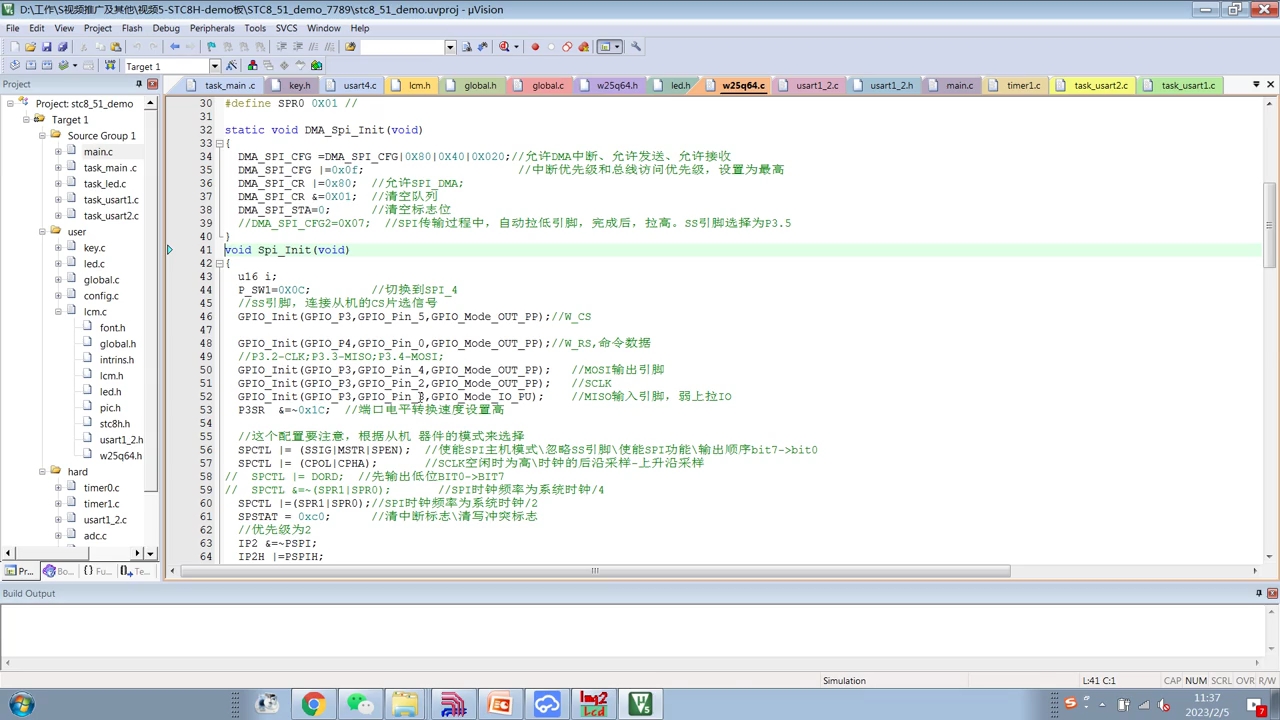Click the editor horizontal scrollbar thumb

pos(594,571)
